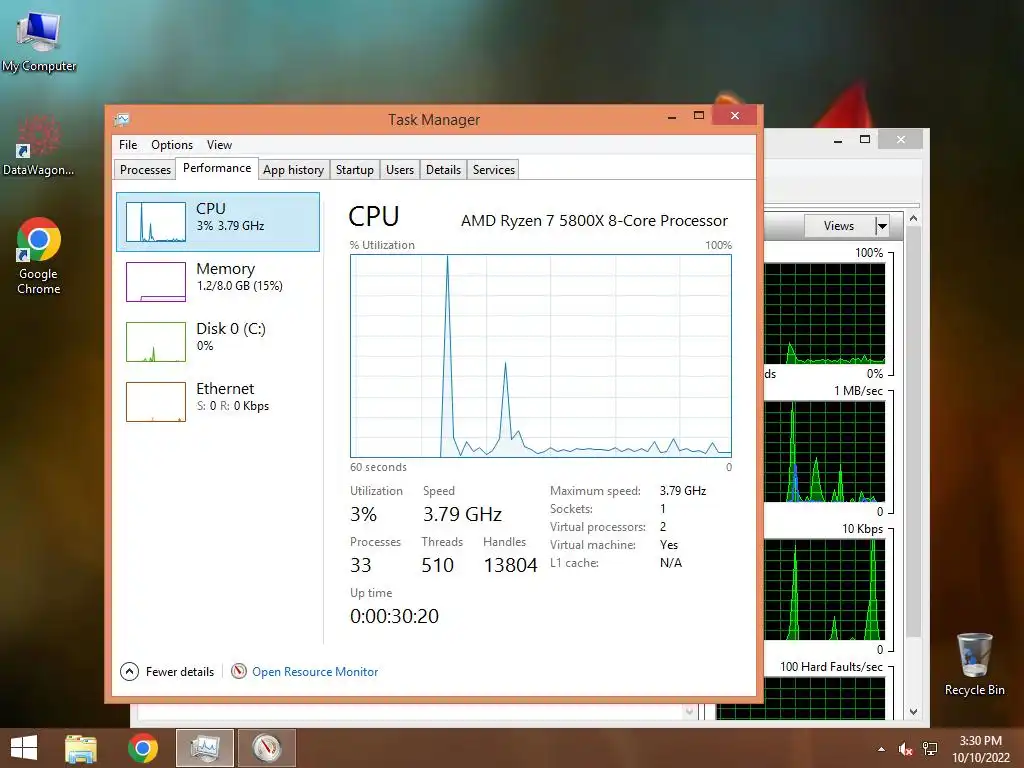Open Views dropdown arrow in Resource Monitor
The height and width of the screenshot is (768, 1024).
882,226
